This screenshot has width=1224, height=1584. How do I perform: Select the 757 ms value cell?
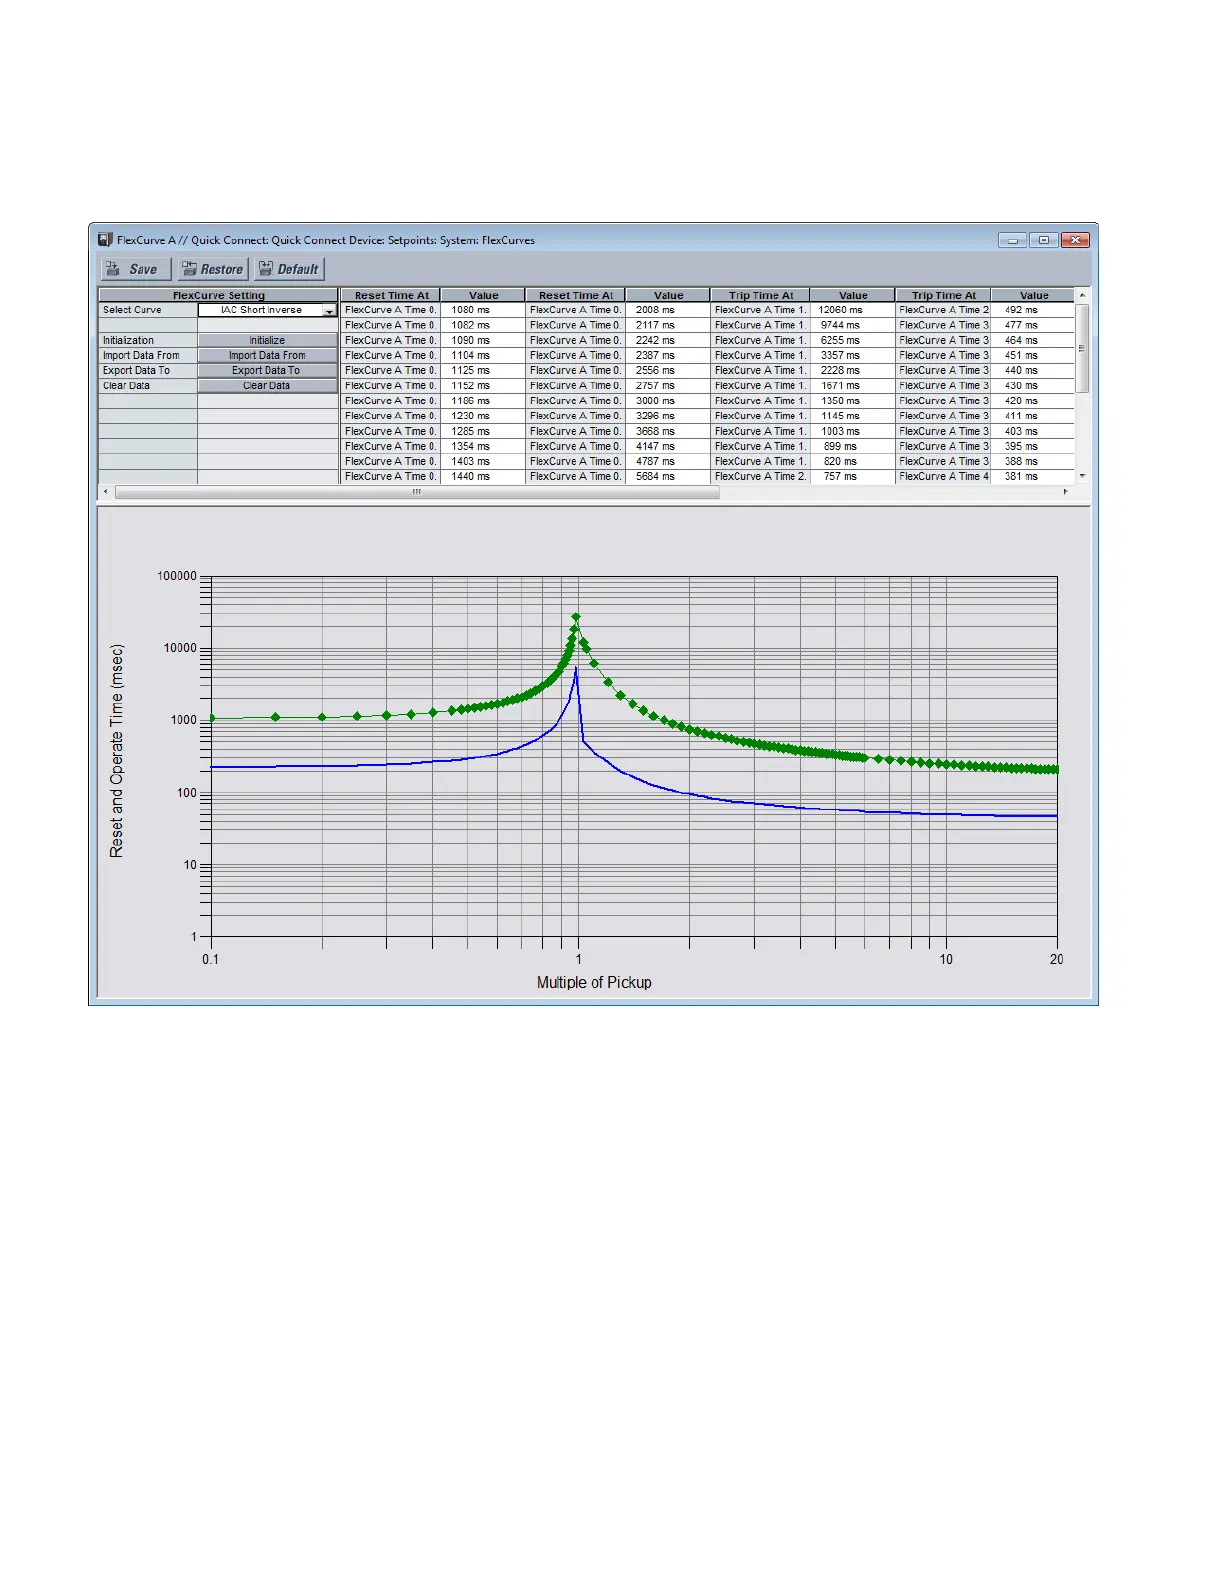pyautogui.click(x=852, y=476)
